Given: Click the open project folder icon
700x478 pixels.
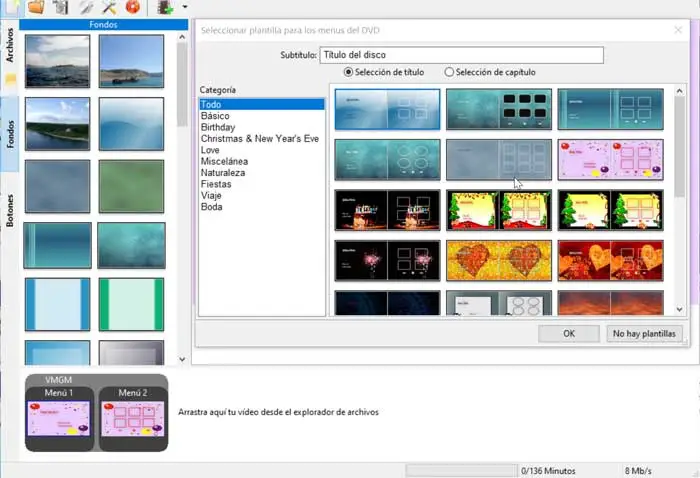Looking at the screenshot, I should [36, 7].
